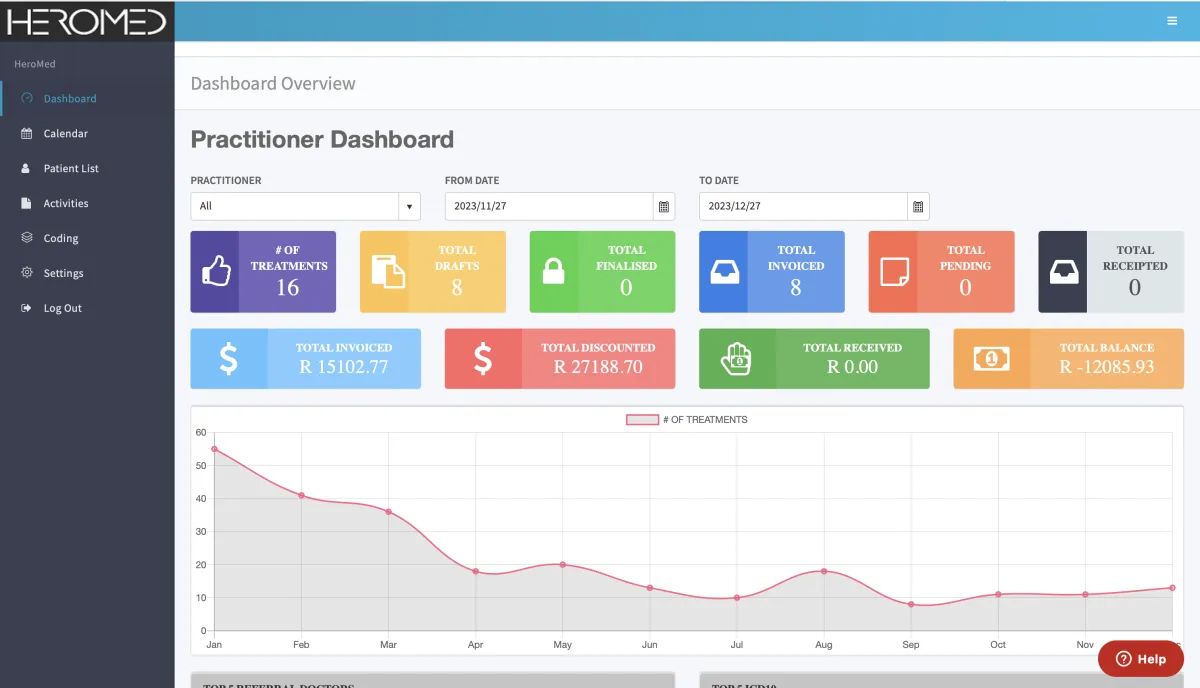
Task: Click the 'R 27188.70' discounted amount
Action: point(598,367)
